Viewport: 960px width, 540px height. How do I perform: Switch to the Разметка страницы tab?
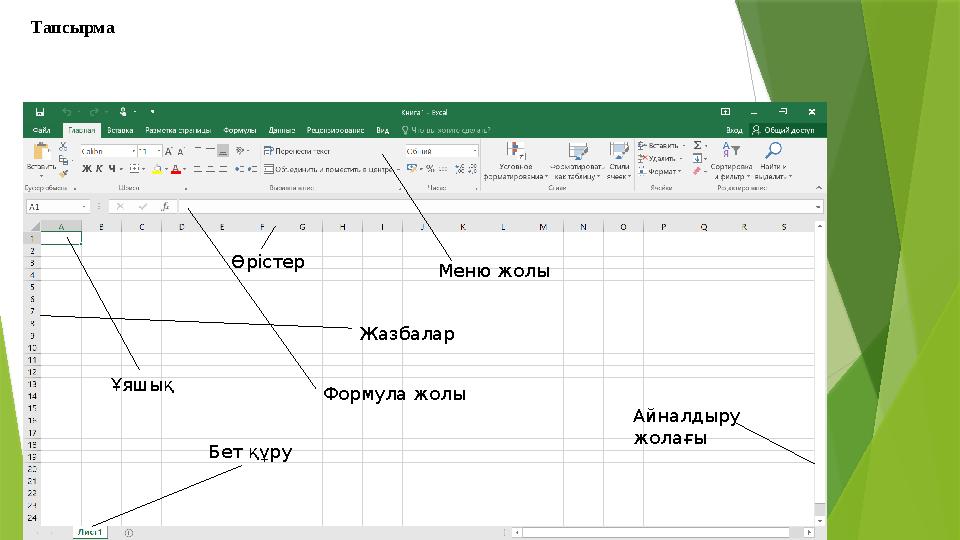[x=178, y=130]
